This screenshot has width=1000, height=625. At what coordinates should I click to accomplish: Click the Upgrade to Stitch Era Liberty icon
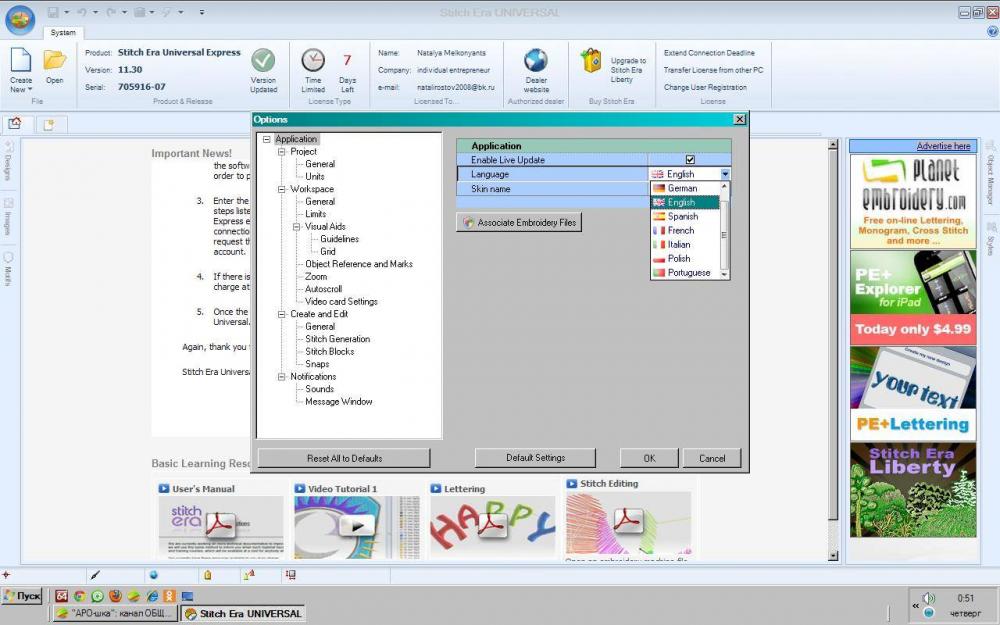click(591, 61)
